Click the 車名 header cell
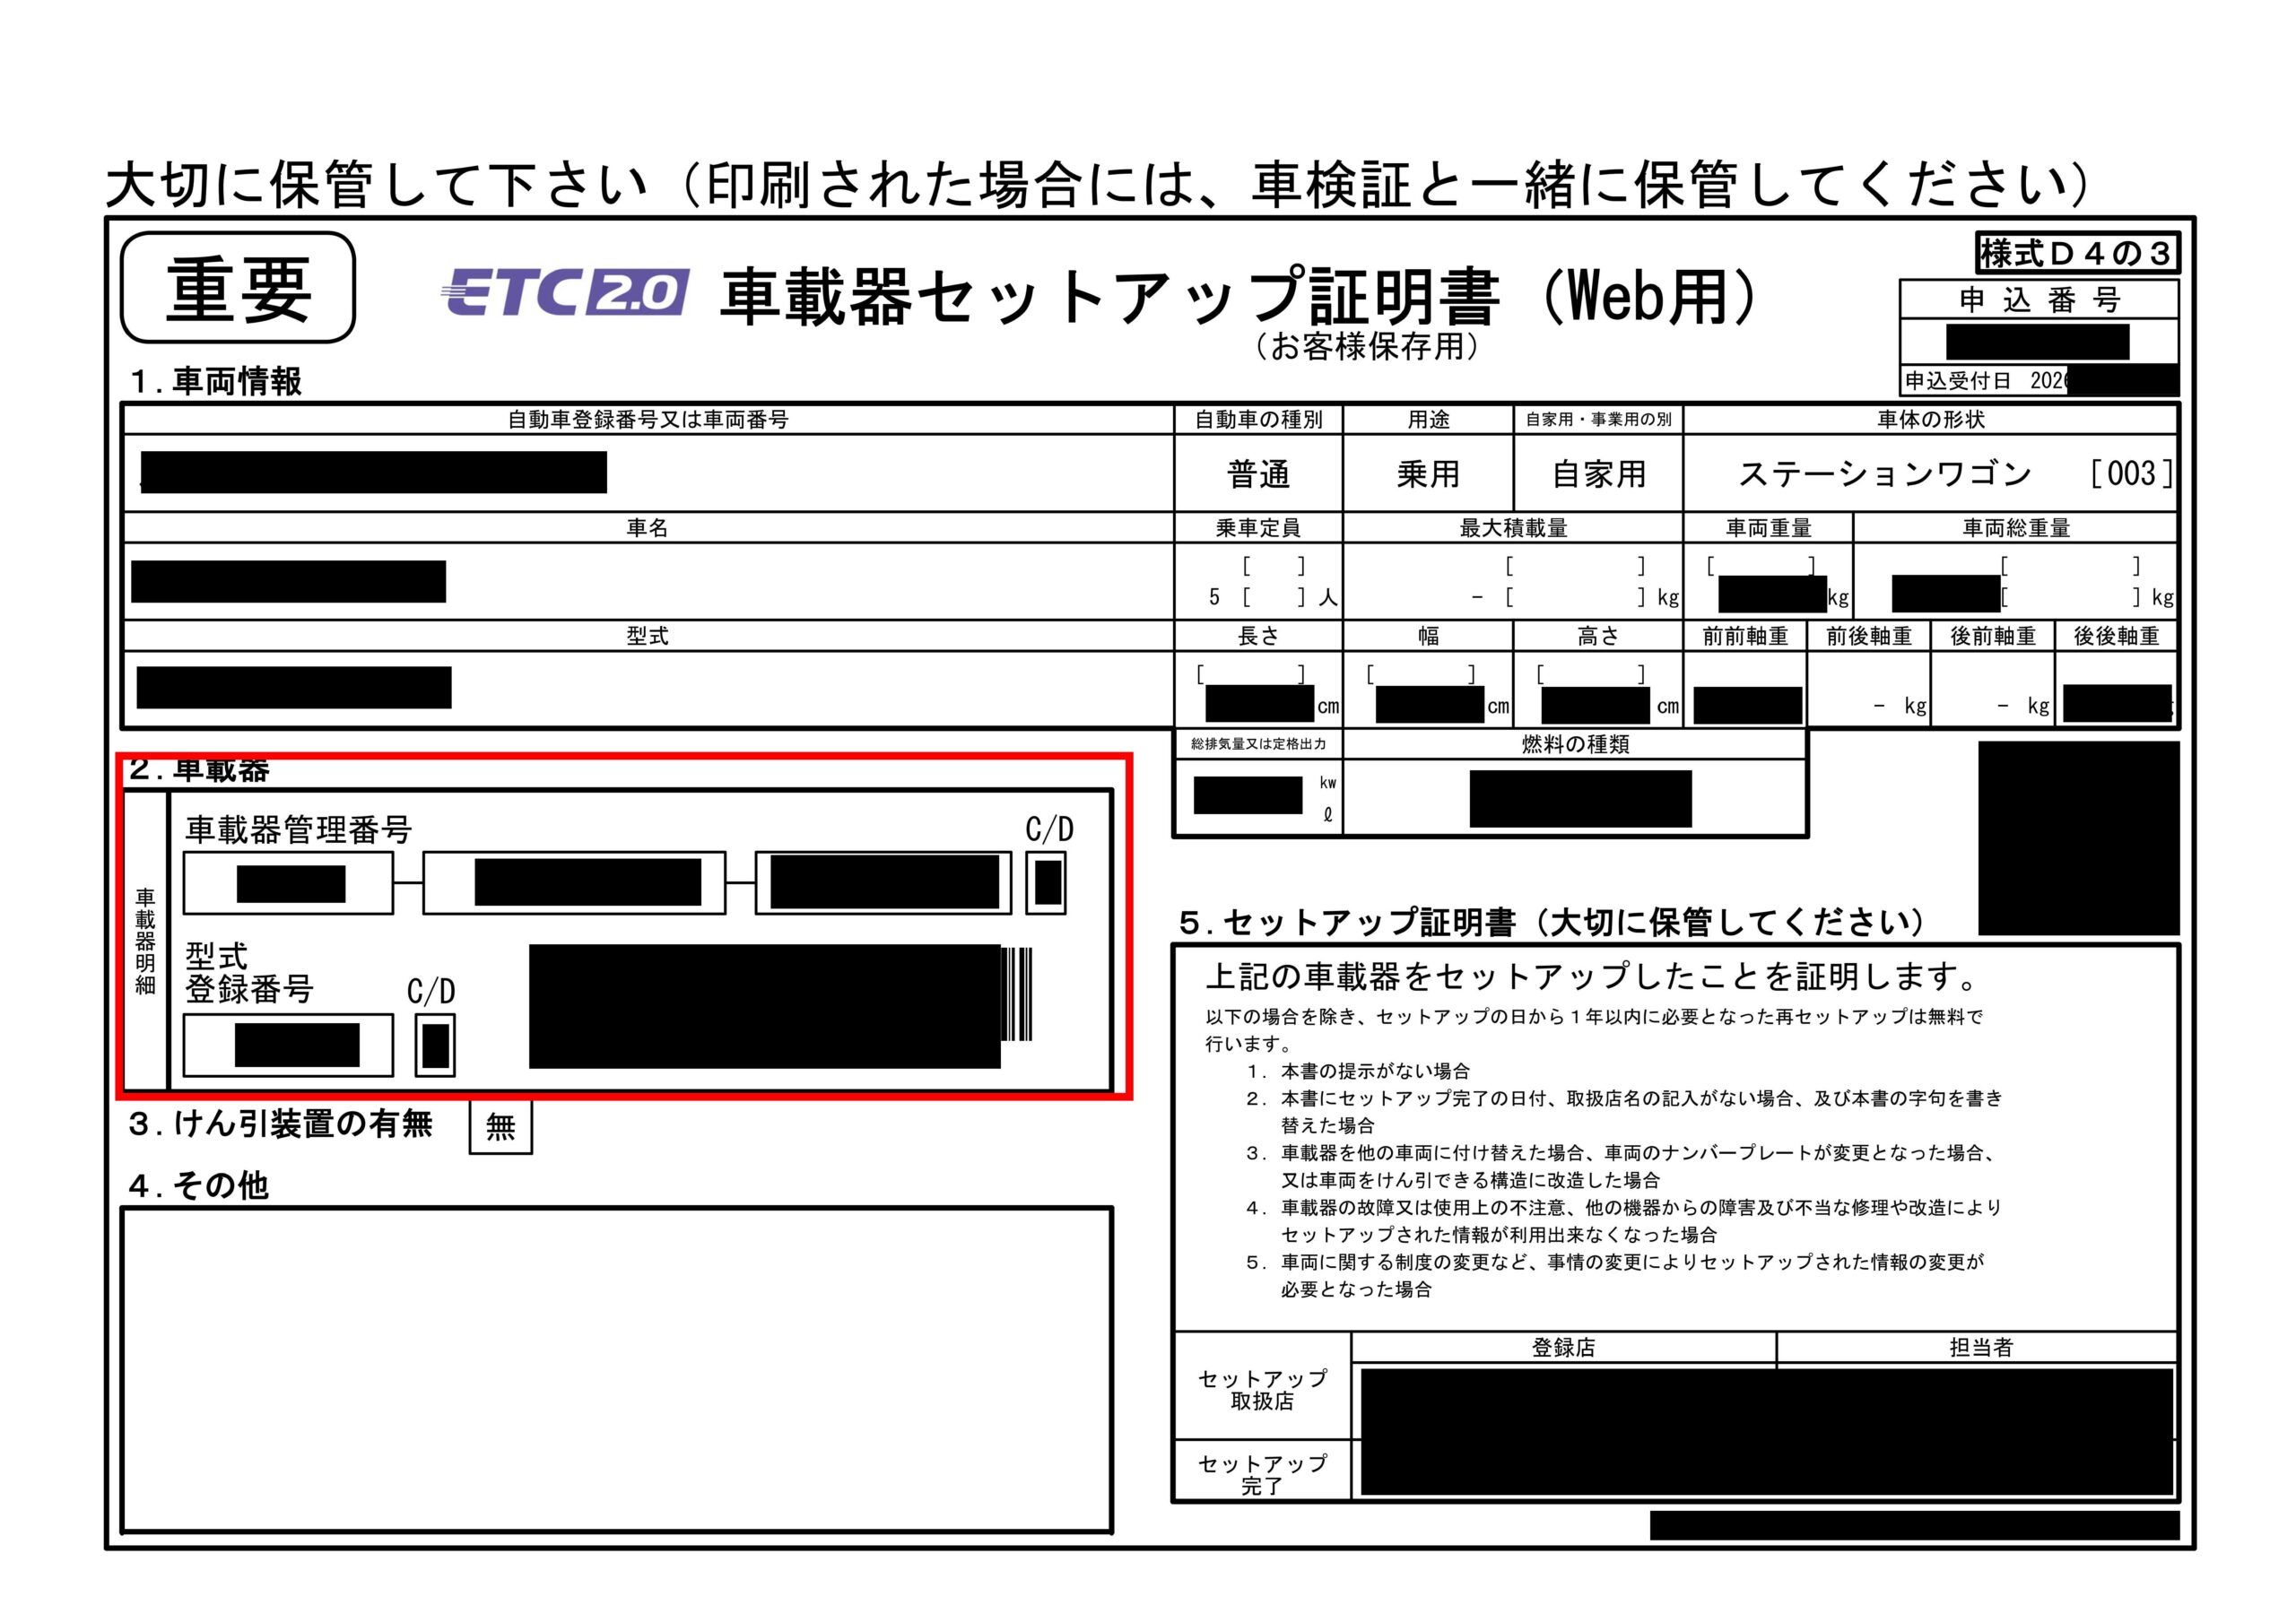The image size is (2296, 1623). [648, 528]
